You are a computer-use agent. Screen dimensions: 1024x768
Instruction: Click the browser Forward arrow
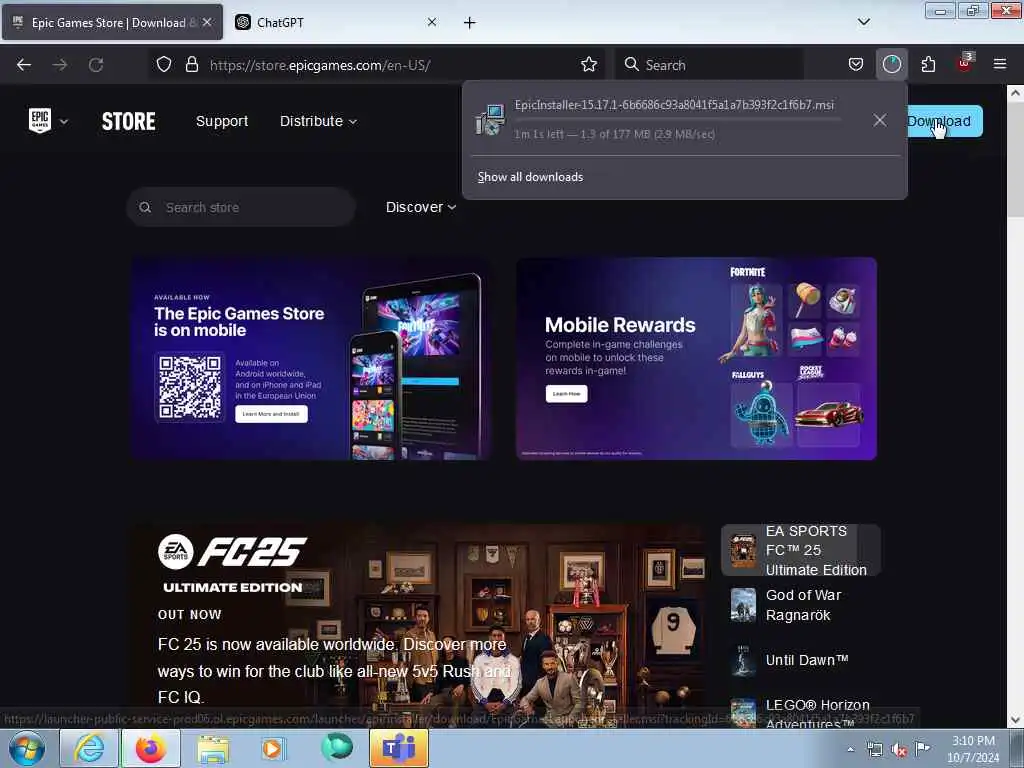pyautogui.click(x=60, y=65)
